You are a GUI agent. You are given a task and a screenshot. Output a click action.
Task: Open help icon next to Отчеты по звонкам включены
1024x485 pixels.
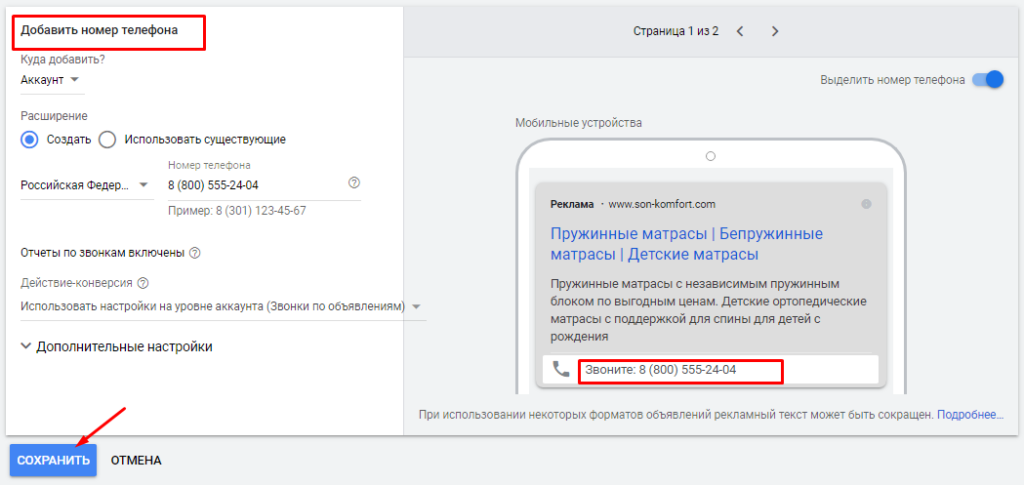click(x=195, y=253)
